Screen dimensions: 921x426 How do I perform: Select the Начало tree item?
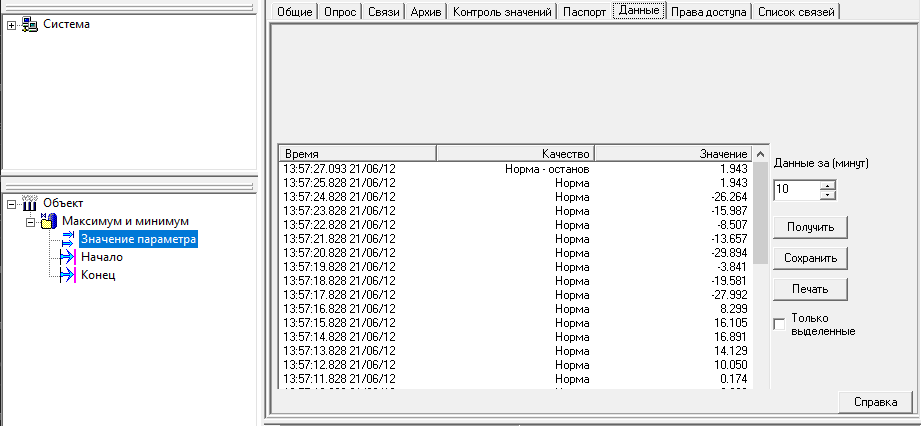click(102, 257)
